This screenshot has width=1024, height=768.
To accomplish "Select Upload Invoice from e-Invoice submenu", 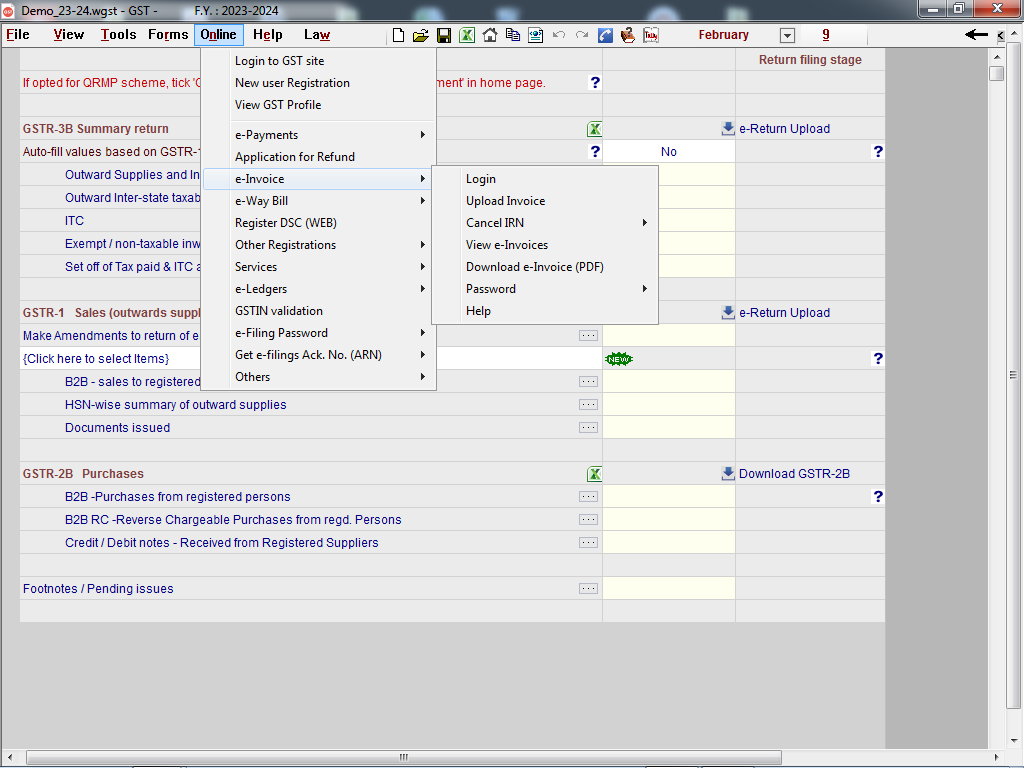I will click(x=505, y=201).
